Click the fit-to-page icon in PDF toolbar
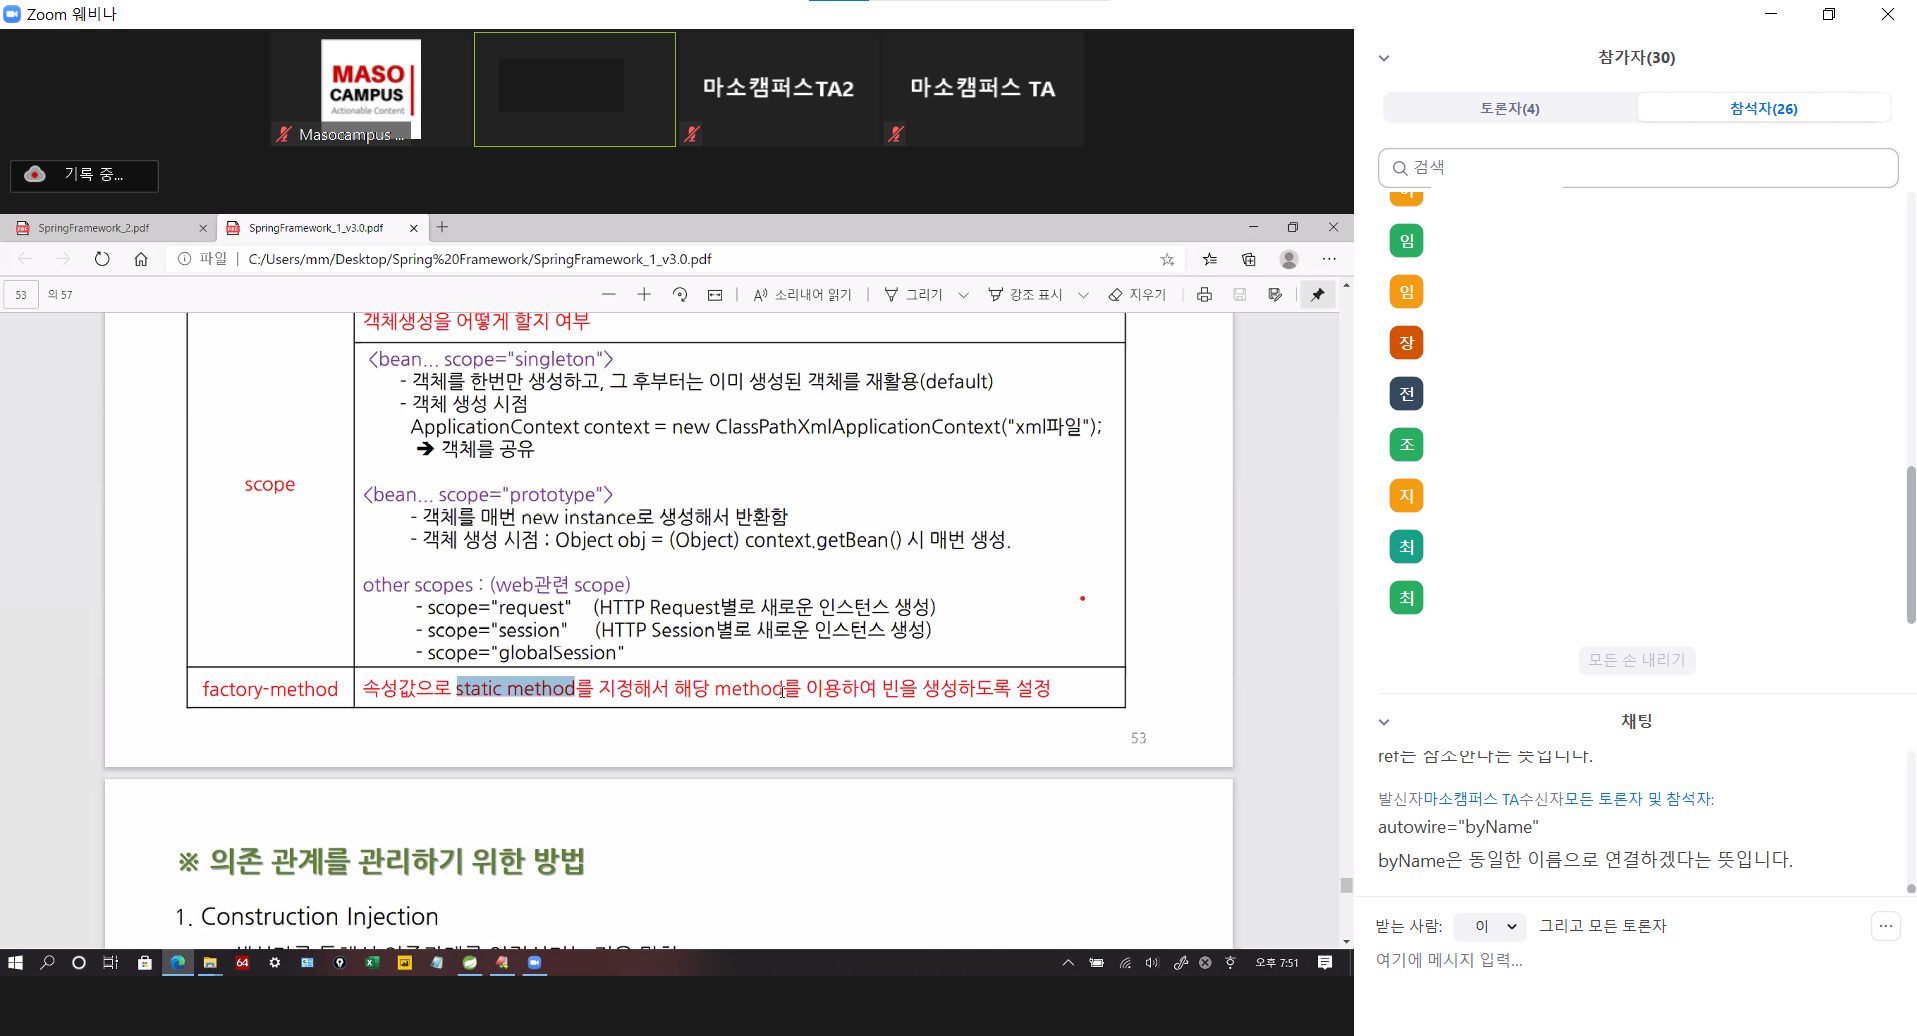 (x=715, y=295)
